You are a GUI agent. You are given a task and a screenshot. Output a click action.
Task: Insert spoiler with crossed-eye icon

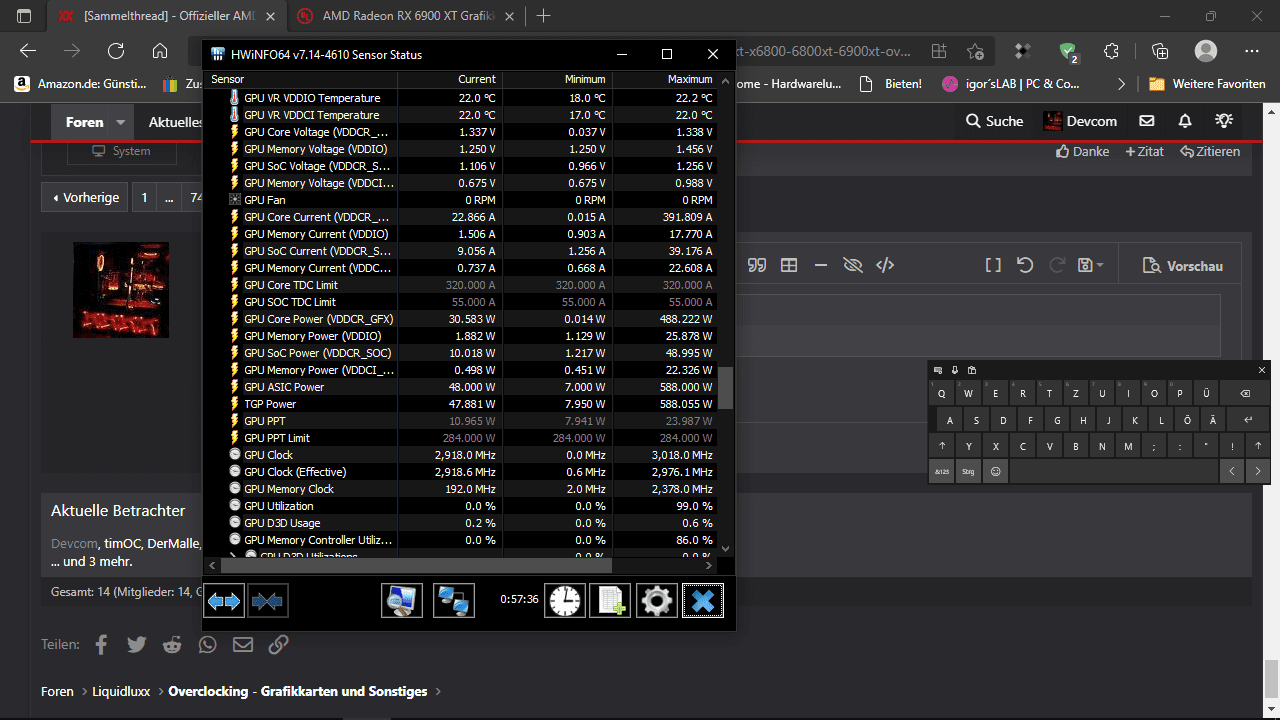pyautogui.click(x=853, y=265)
